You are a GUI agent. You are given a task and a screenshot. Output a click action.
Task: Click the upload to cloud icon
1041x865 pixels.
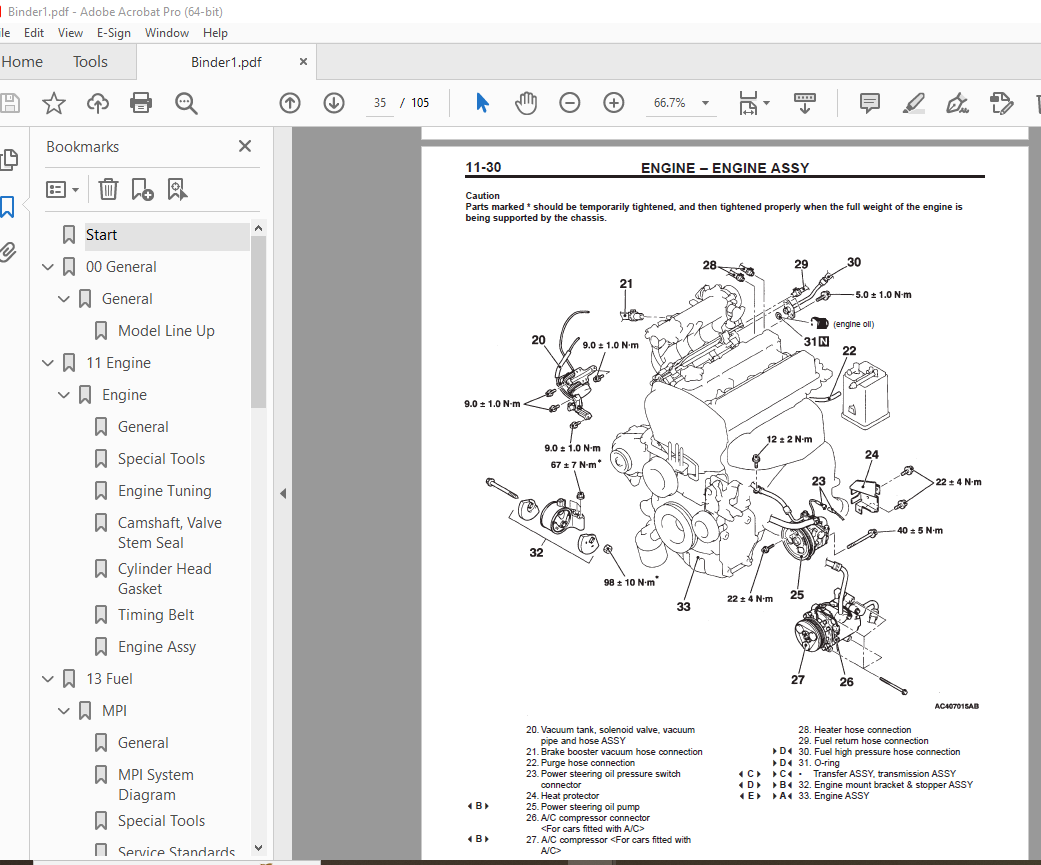click(98, 103)
